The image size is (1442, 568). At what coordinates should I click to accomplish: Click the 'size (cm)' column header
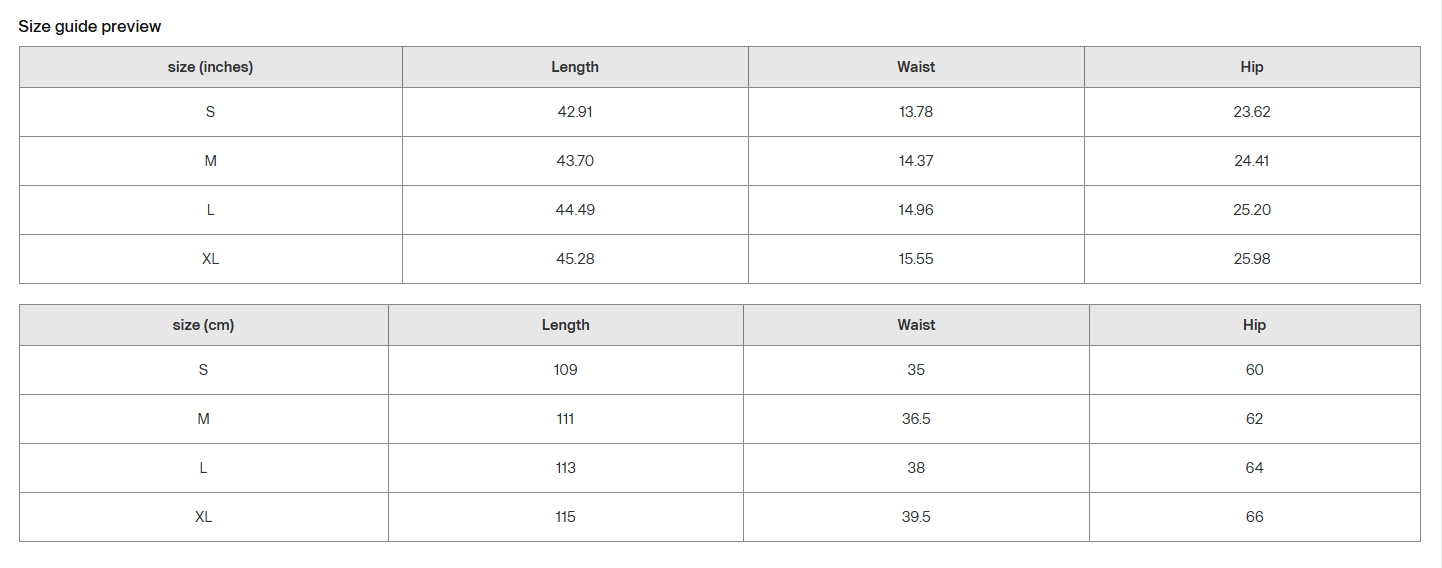click(x=203, y=325)
